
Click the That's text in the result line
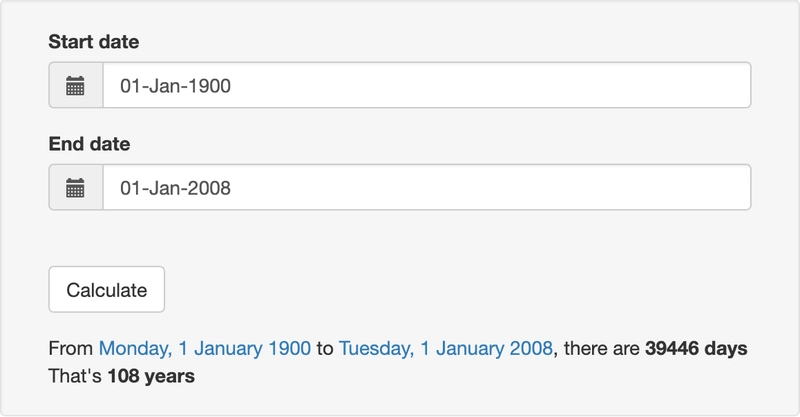[x=75, y=376]
